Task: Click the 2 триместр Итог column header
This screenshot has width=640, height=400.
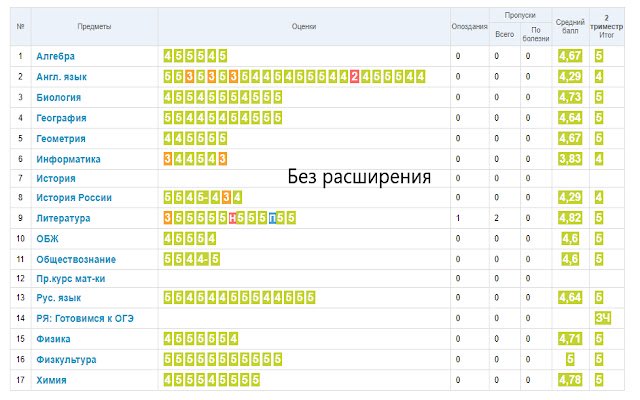Action: pos(607,27)
